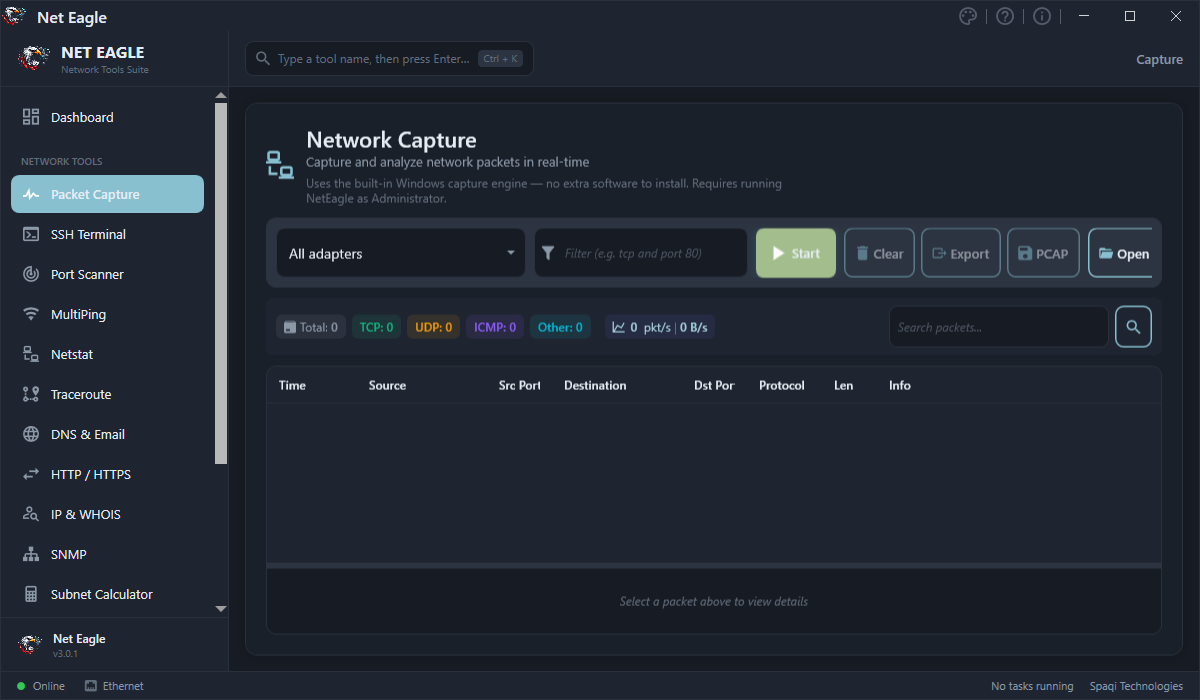The width and height of the screenshot is (1200, 700).
Task: Open SSH Terminal tool
Action: [107, 234]
